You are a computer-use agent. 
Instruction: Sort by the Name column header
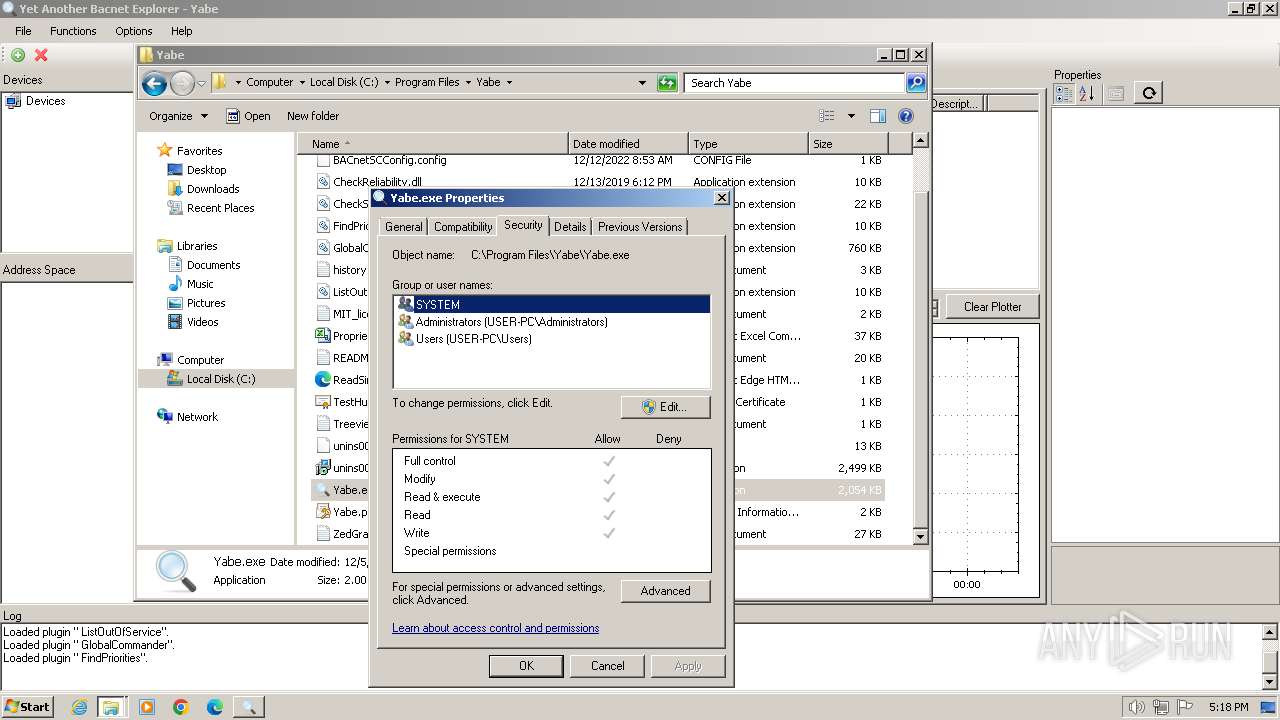[x=433, y=144]
